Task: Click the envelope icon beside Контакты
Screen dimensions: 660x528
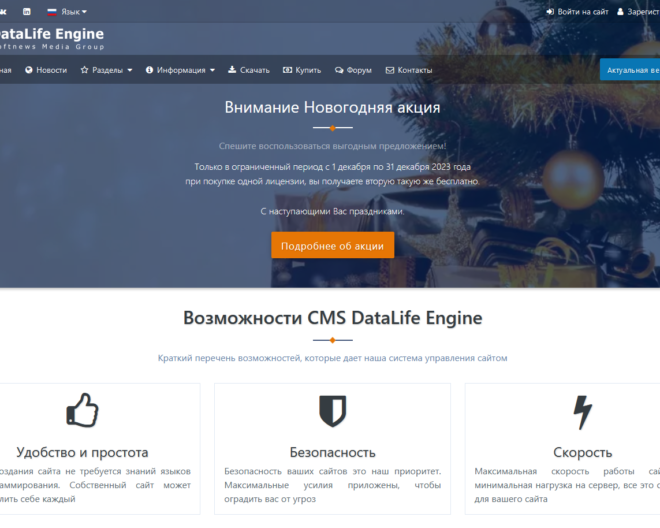Action: click(390, 70)
